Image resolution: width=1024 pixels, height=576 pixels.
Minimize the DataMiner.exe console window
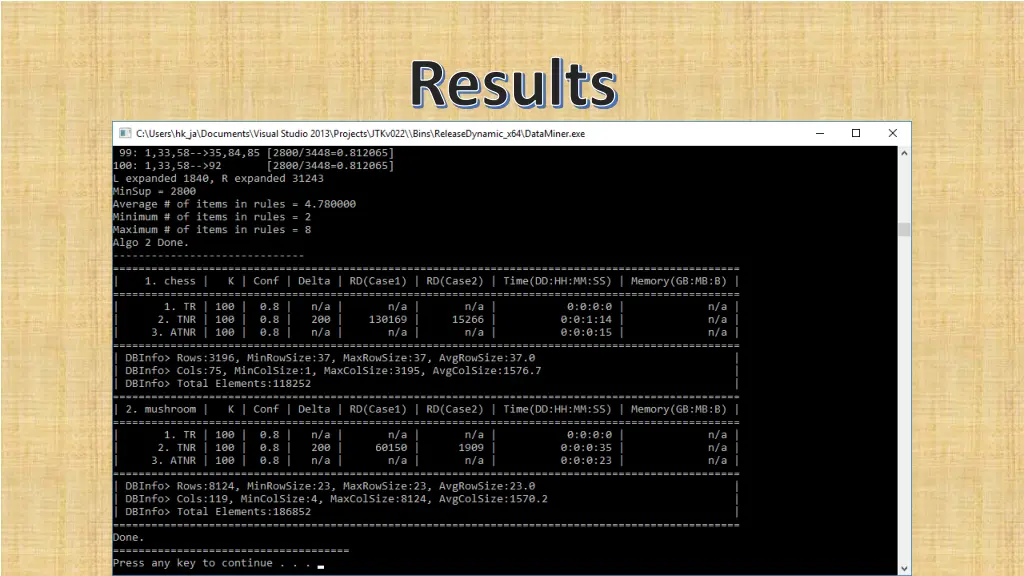(x=819, y=133)
